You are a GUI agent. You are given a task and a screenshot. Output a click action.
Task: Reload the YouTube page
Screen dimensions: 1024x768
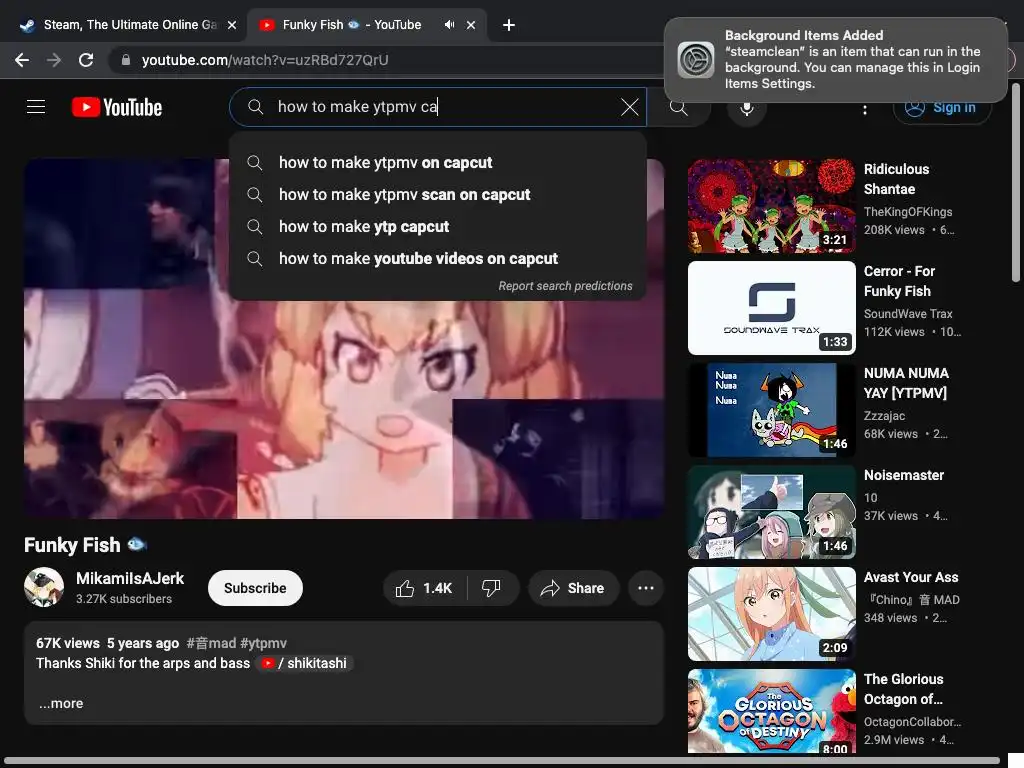(86, 60)
